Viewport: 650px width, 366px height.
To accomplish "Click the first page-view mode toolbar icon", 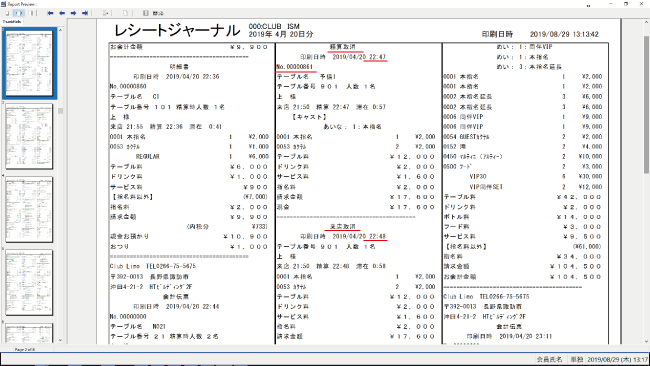I will pyautogui.click(x=7, y=13).
